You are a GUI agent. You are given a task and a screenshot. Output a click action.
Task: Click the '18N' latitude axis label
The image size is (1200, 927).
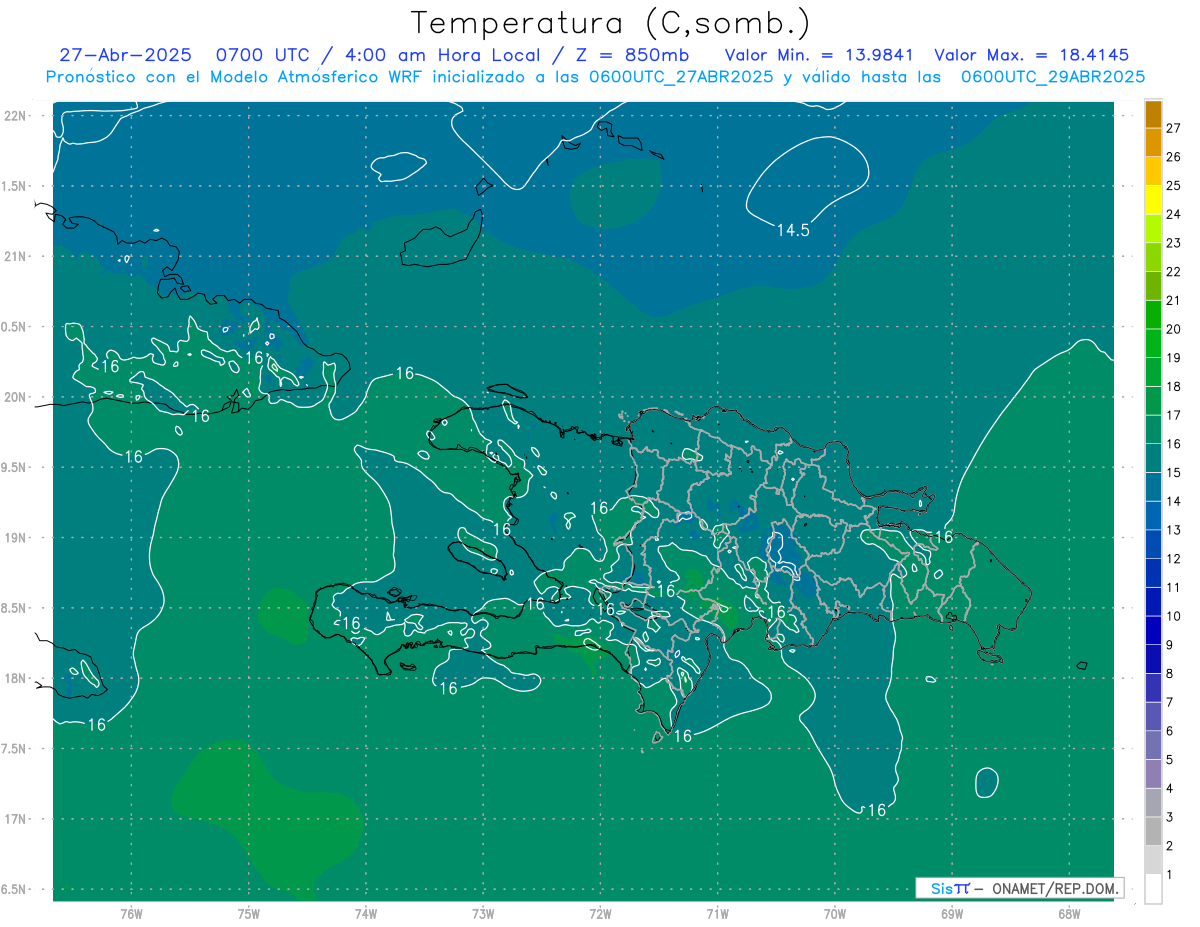(15, 678)
